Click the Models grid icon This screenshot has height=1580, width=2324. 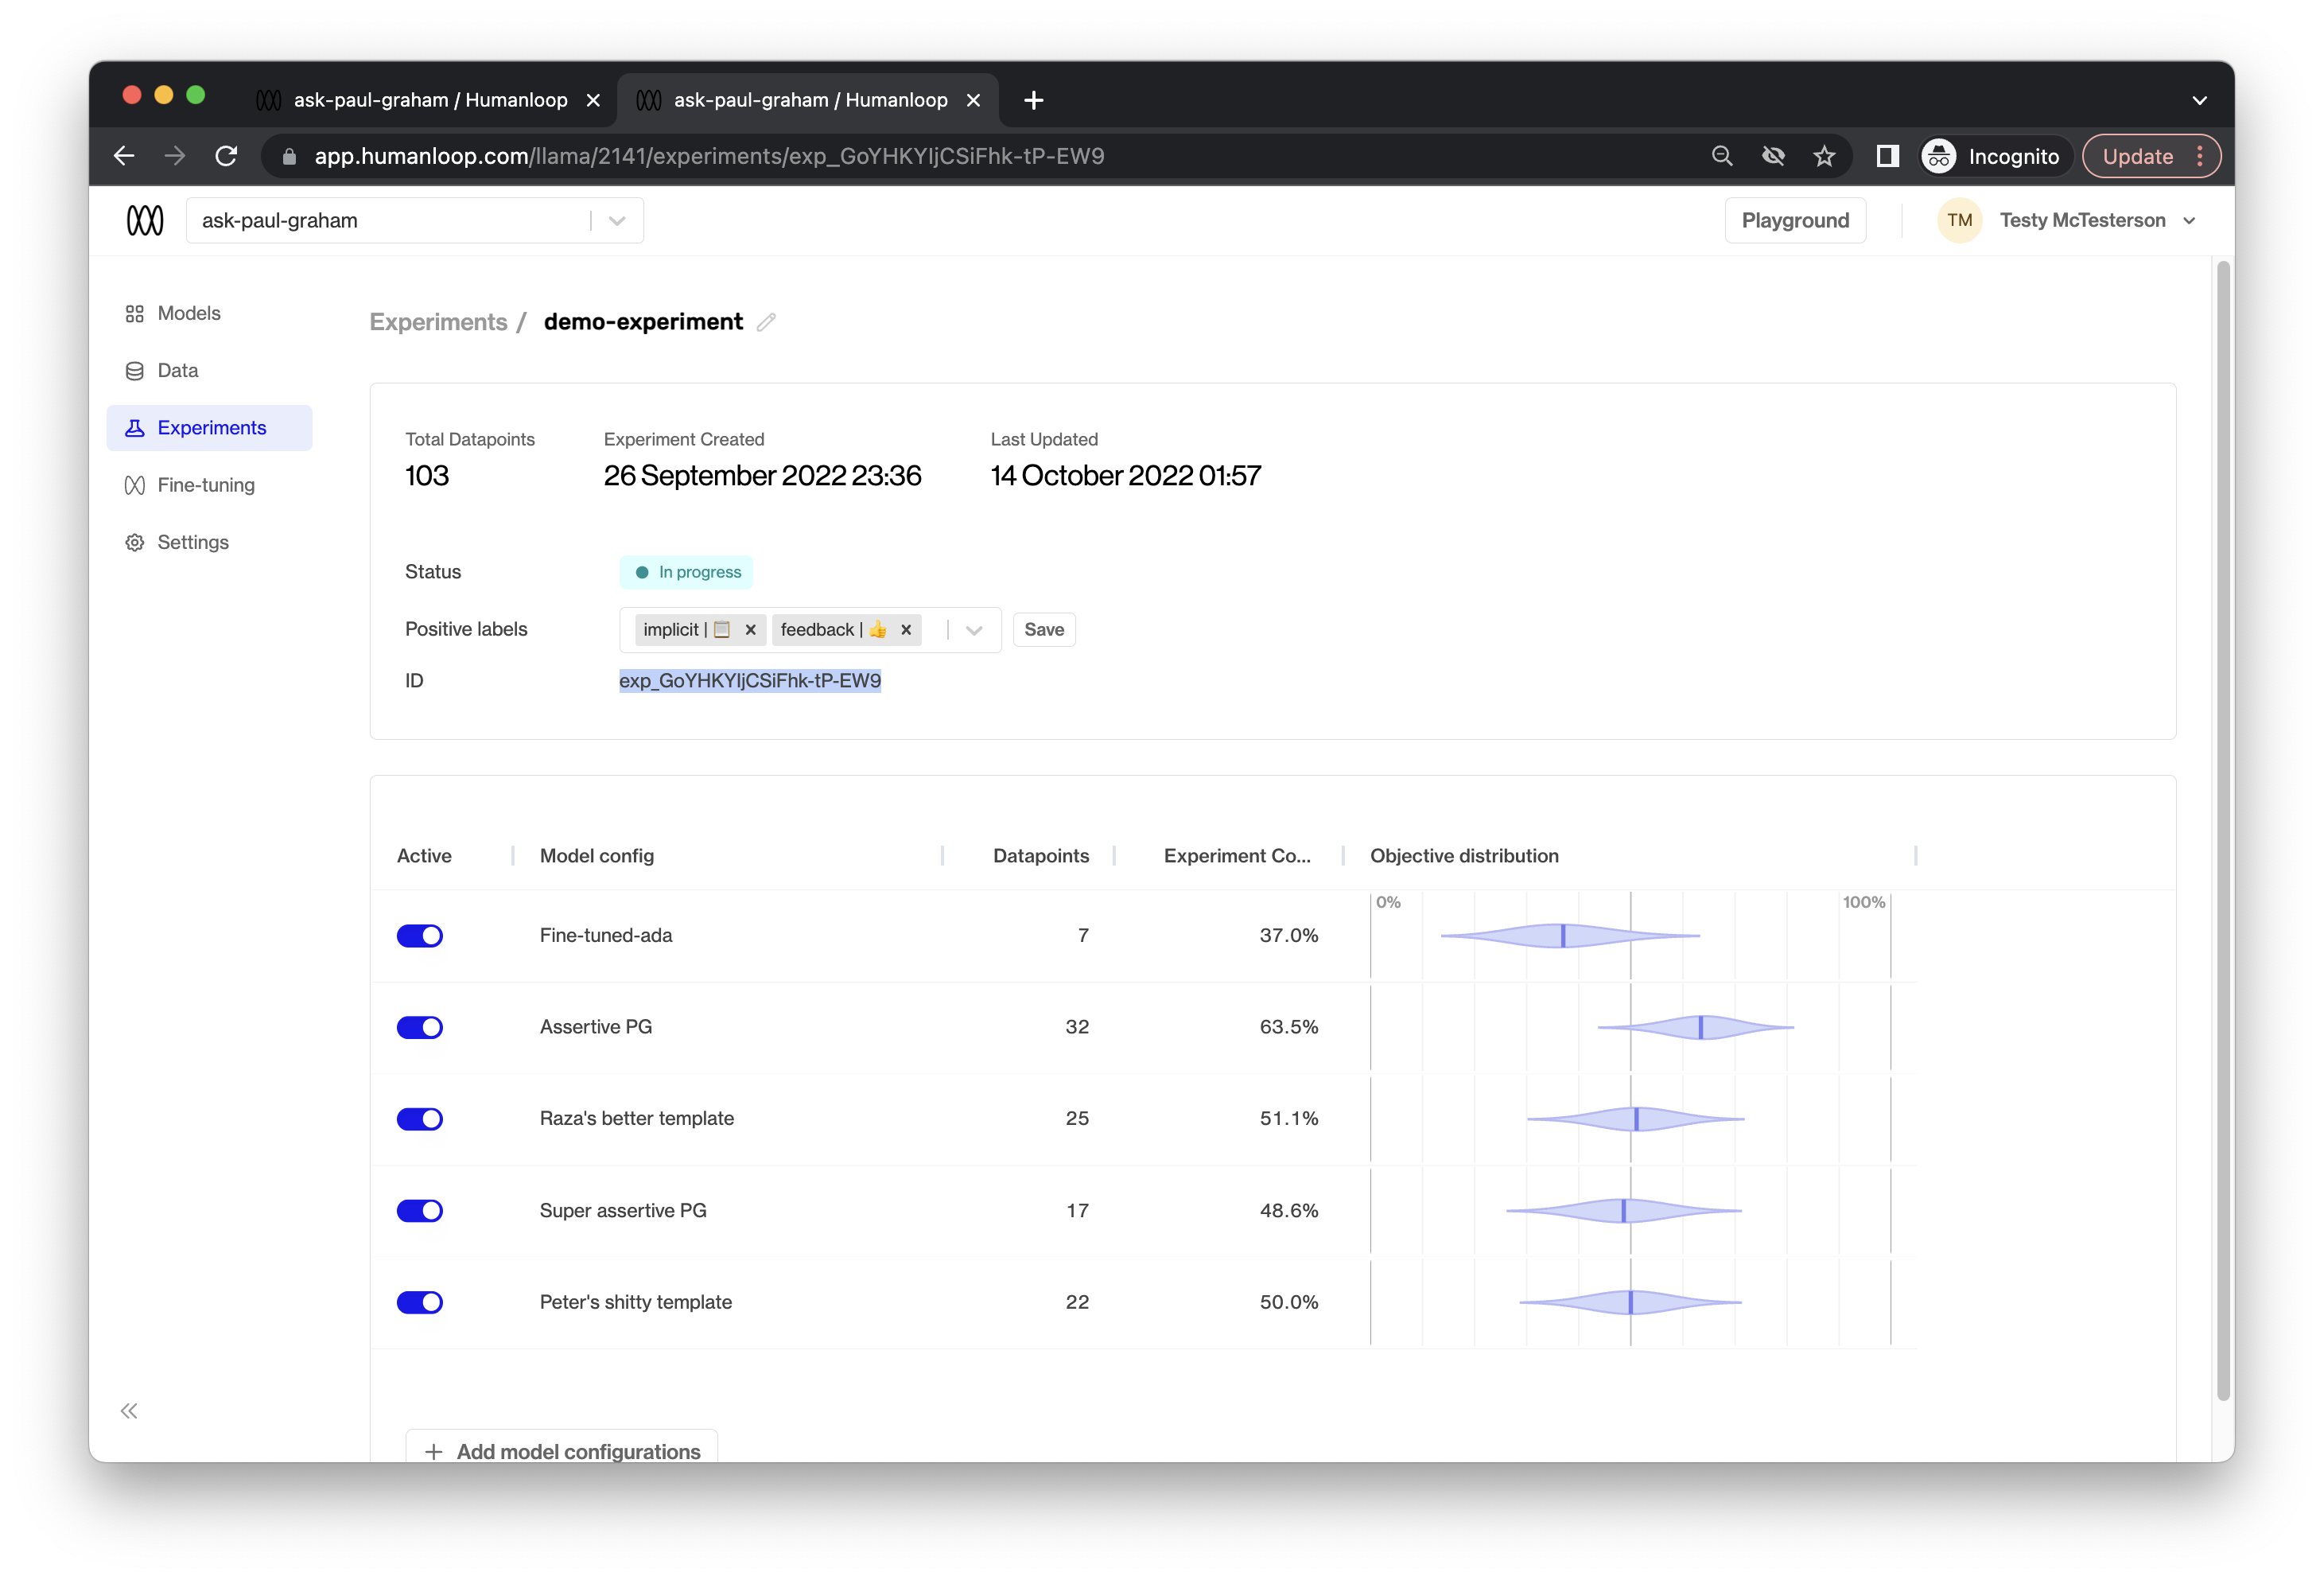[x=134, y=314]
